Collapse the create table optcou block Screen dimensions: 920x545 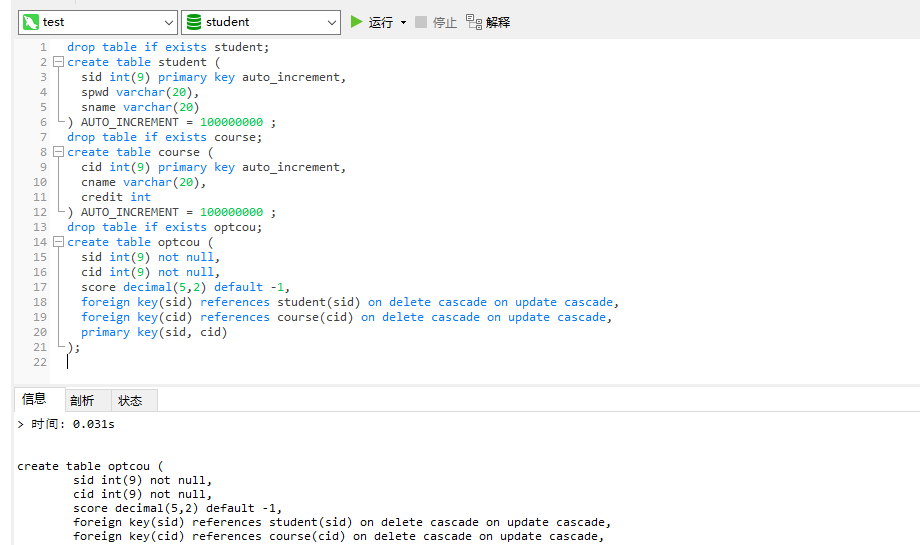(58, 242)
